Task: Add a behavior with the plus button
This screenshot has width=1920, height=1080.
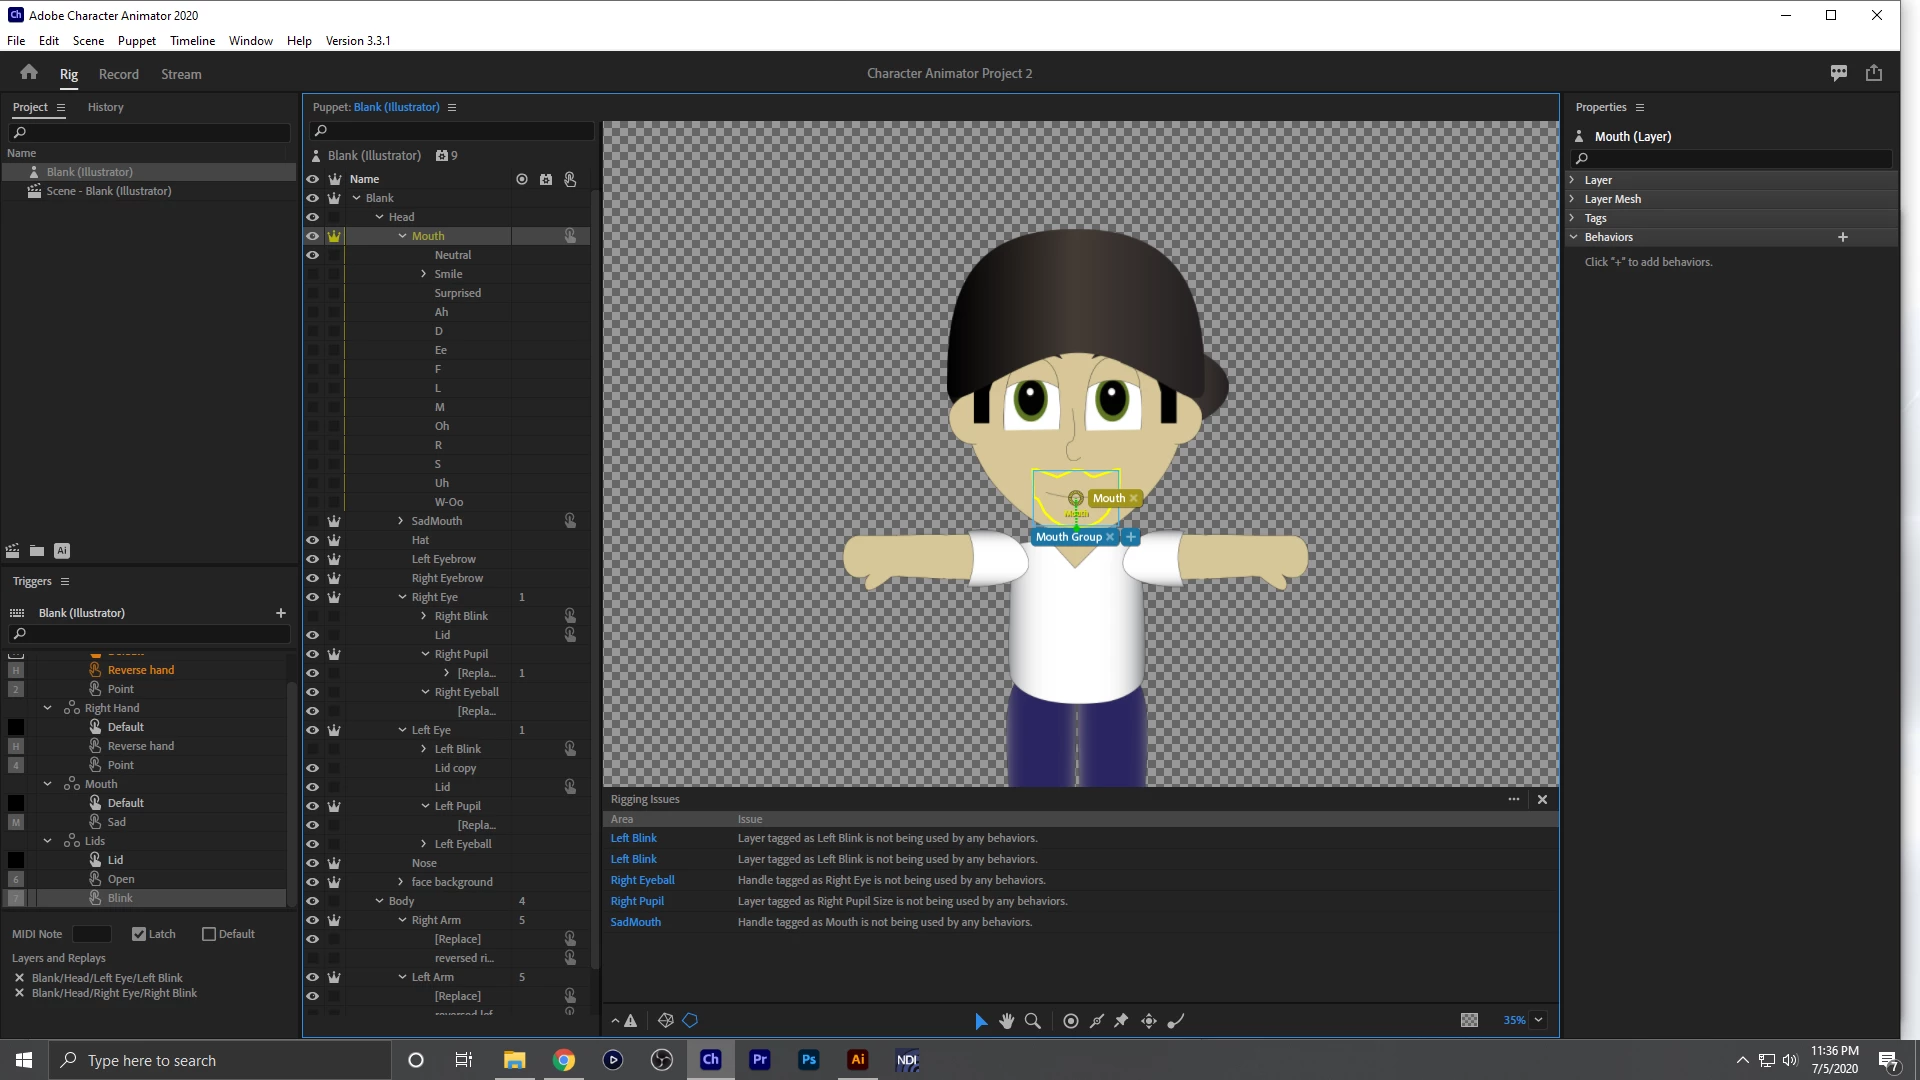Action: [1842, 237]
